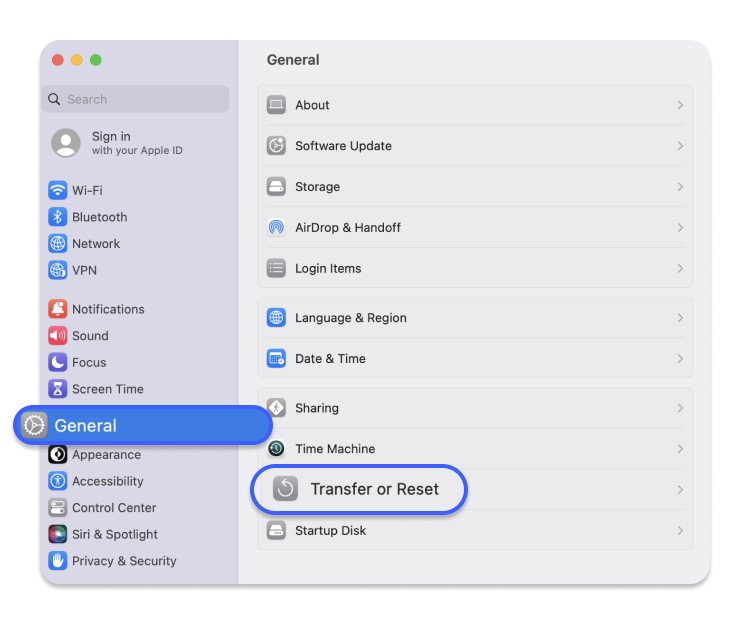
Task: Select Bluetooth label in the sidebar
Action: point(99,217)
